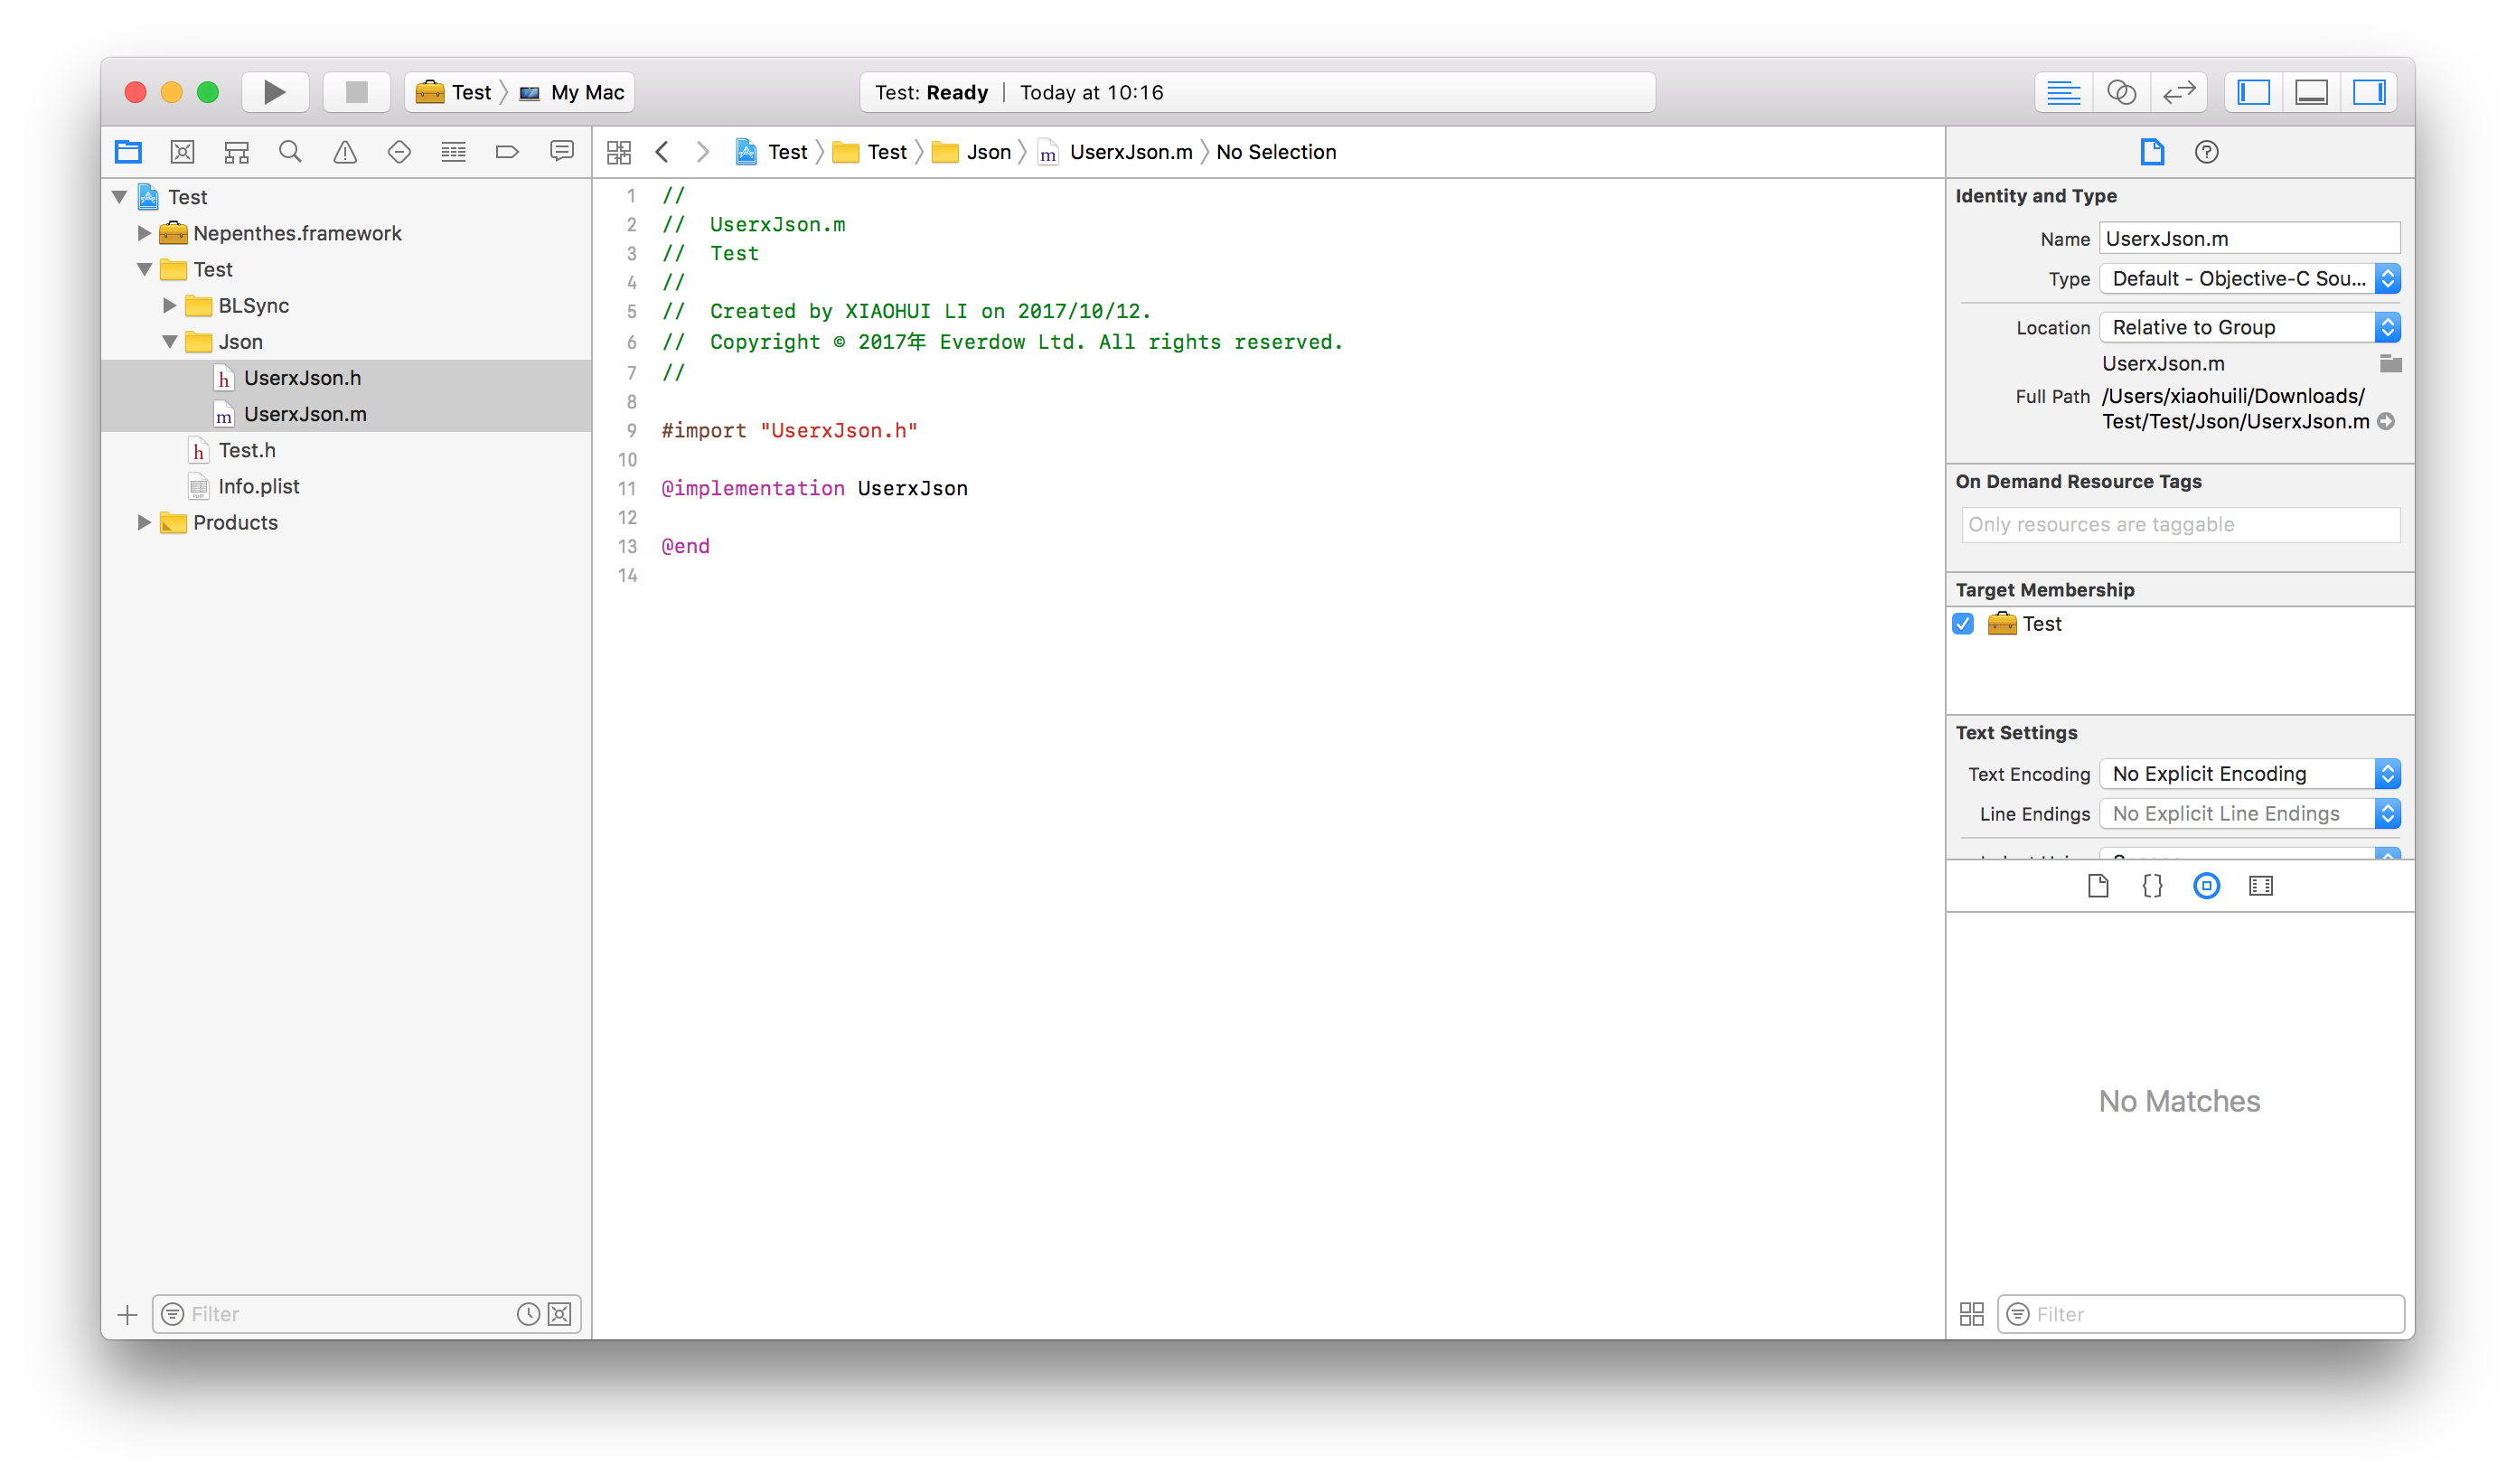This screenshot has height=1484, width=2516.
Task: Open the Text Encoding dropdown
Action: (x=2249, y=773)
